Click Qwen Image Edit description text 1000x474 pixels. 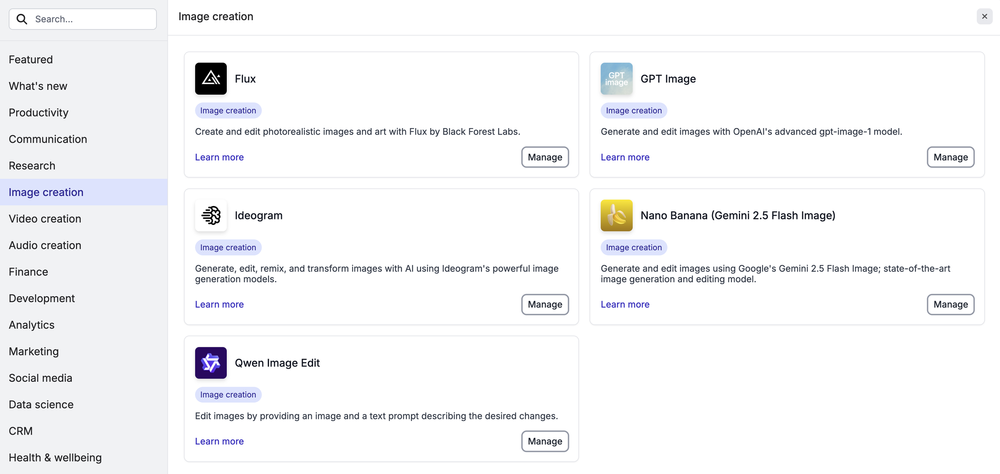(x=376, y=416)
